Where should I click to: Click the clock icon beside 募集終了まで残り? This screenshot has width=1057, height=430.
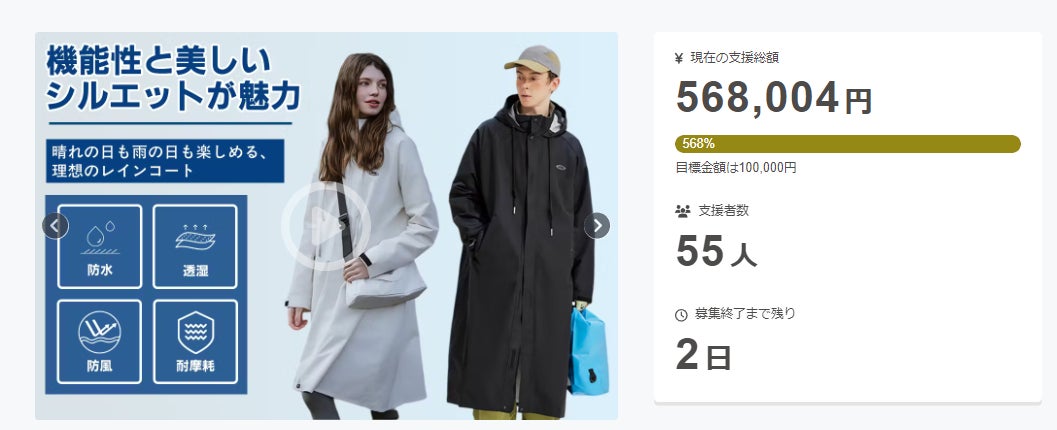pos(681,315)
